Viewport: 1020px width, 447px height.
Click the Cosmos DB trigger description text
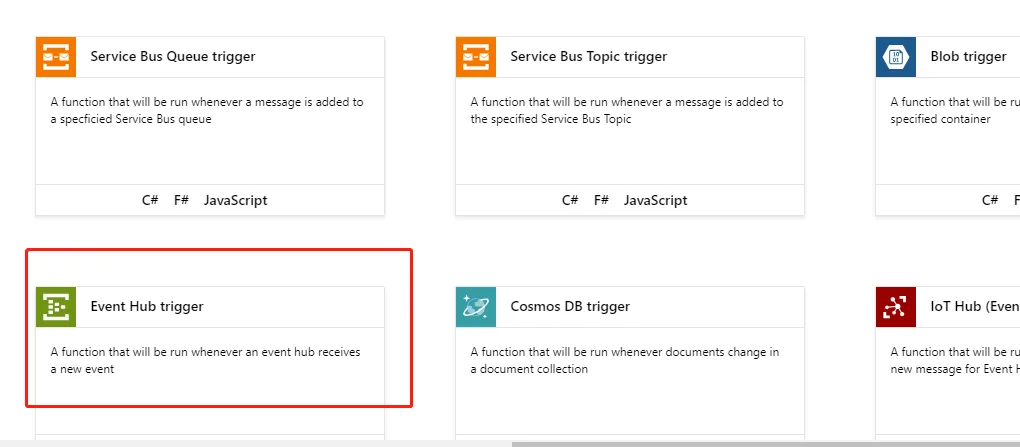click(x=624, y=360)
